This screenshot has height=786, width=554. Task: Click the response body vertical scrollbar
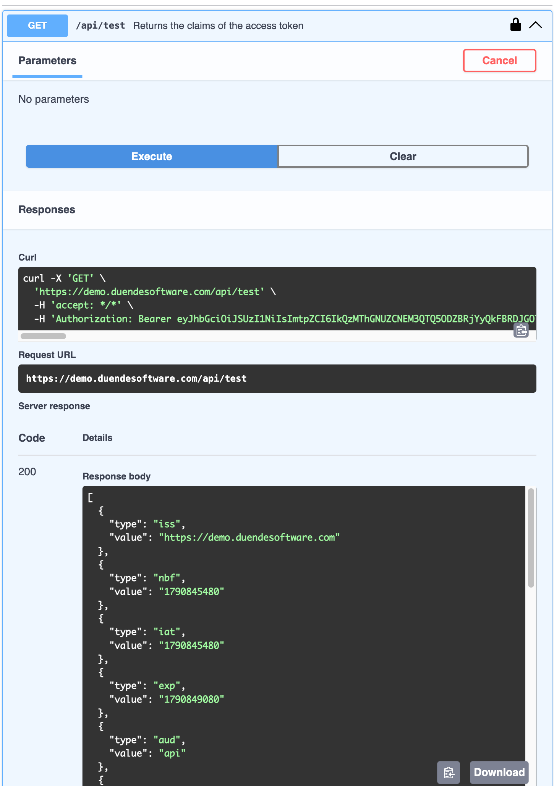coord(531,538)
